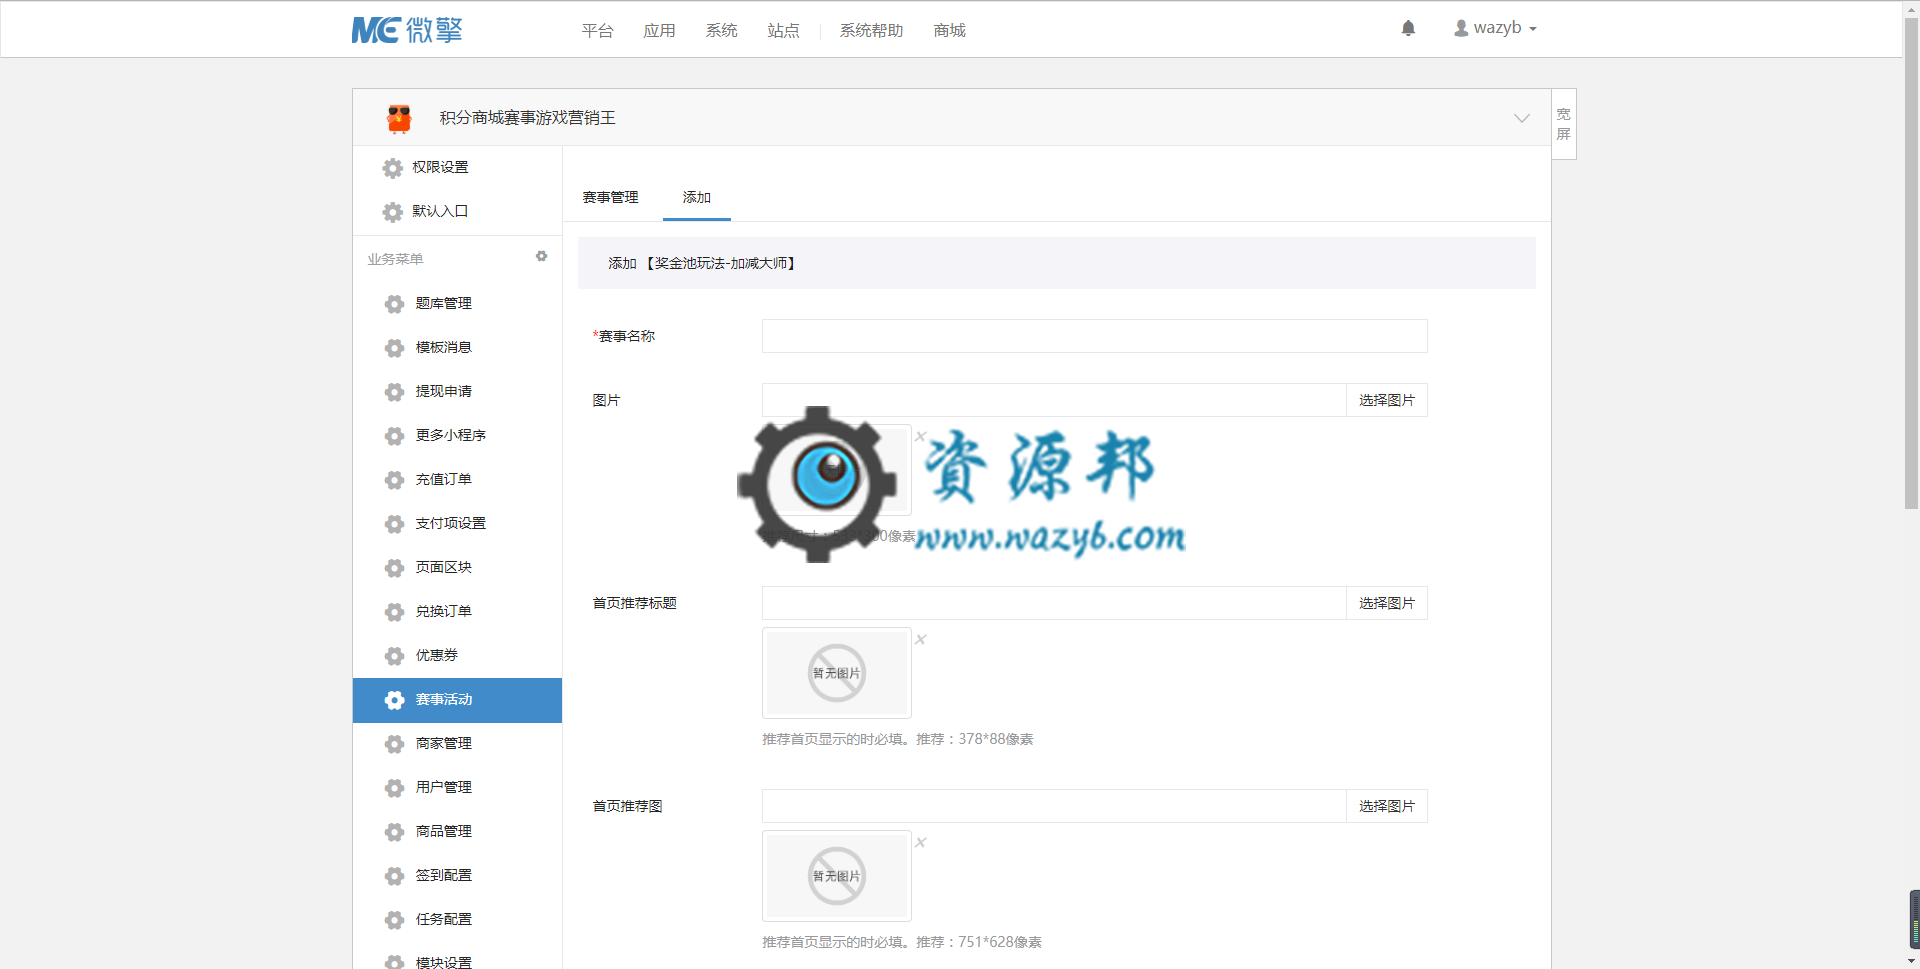Open the 系统帮助 menu
This screenshot has height=969, width=1920.
872,31
